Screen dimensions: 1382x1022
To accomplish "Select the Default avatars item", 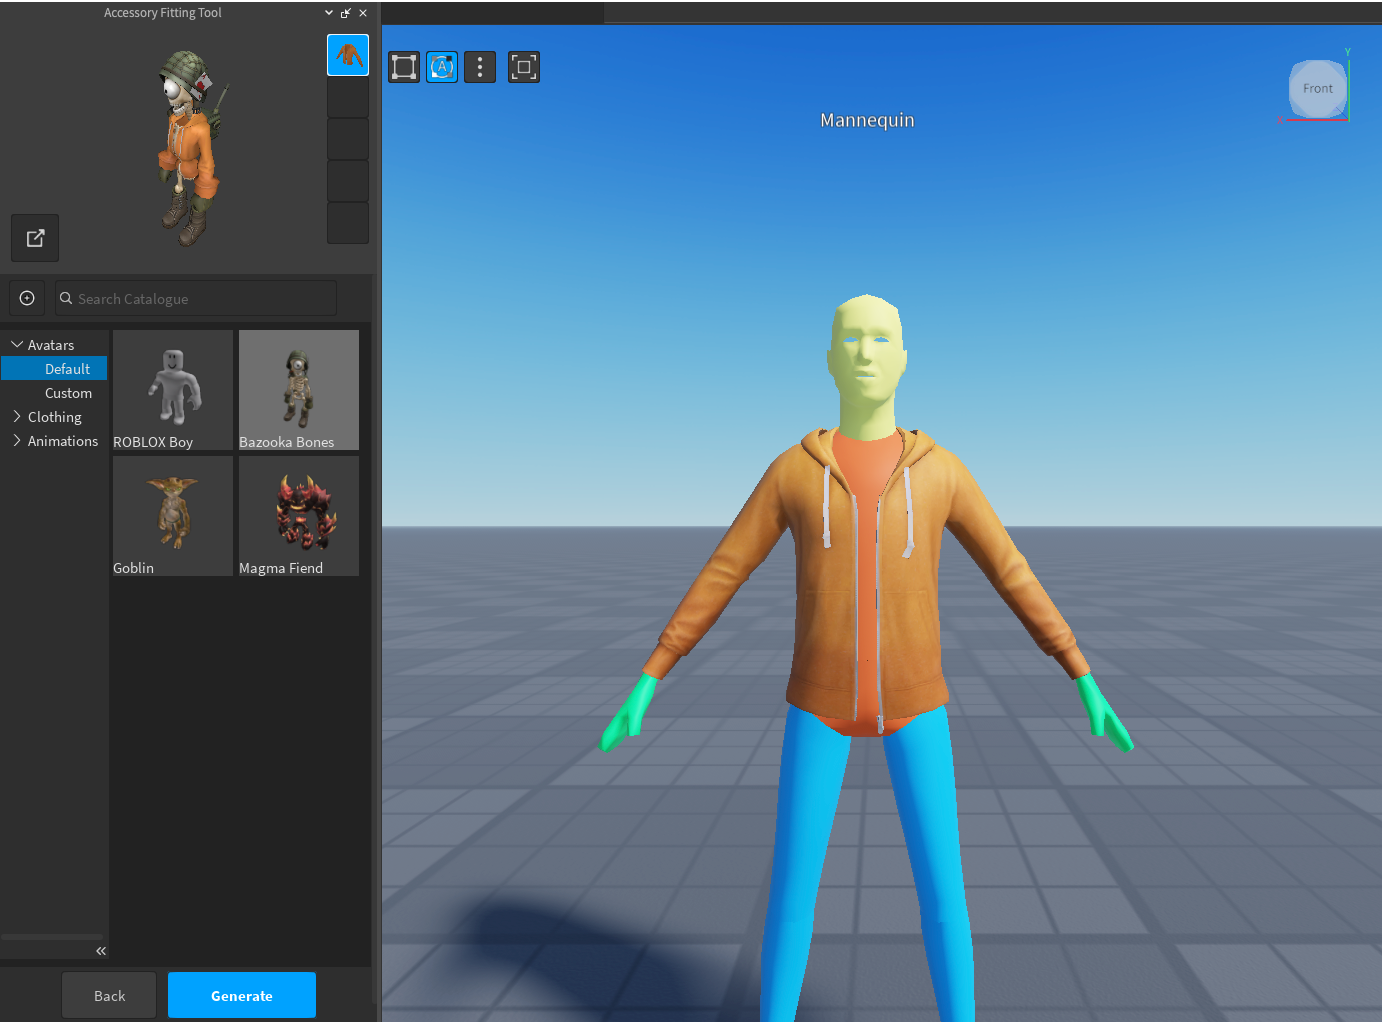I will point(67,369).
